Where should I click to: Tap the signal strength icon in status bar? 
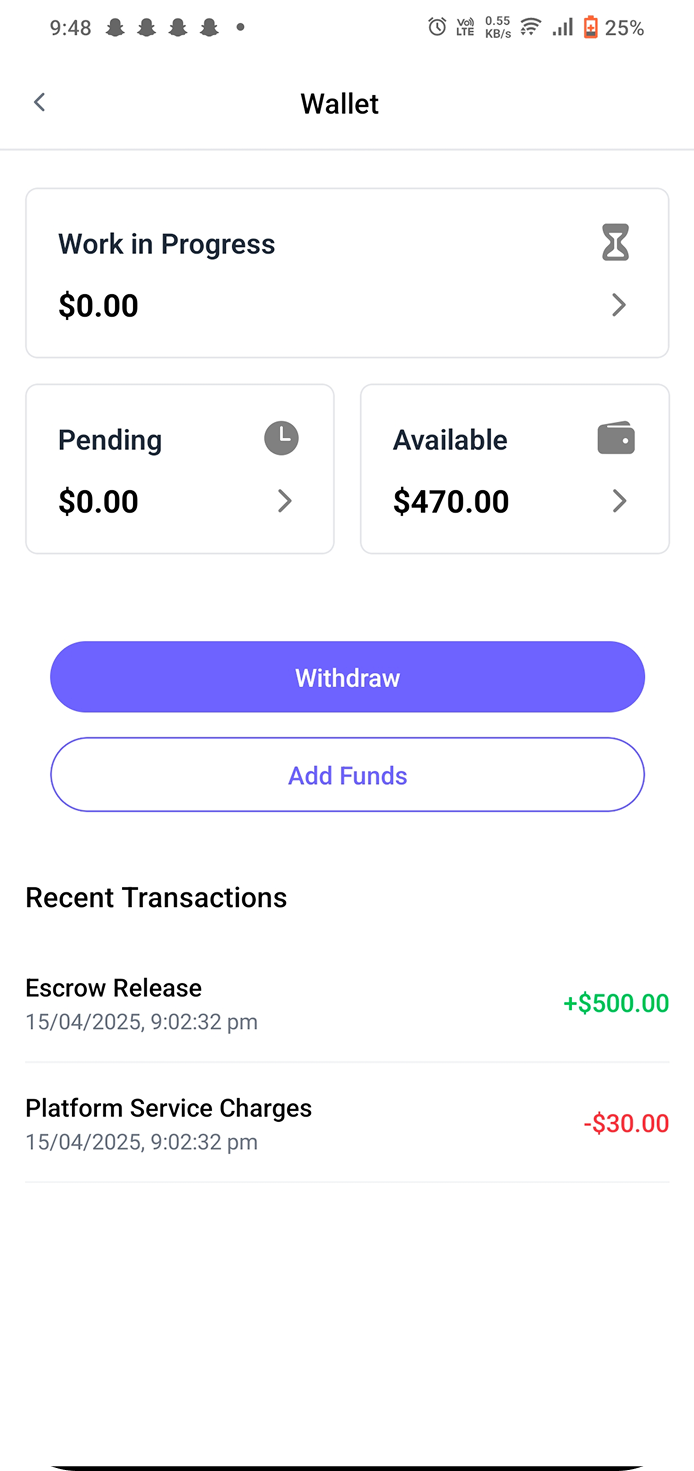(563, 27)
